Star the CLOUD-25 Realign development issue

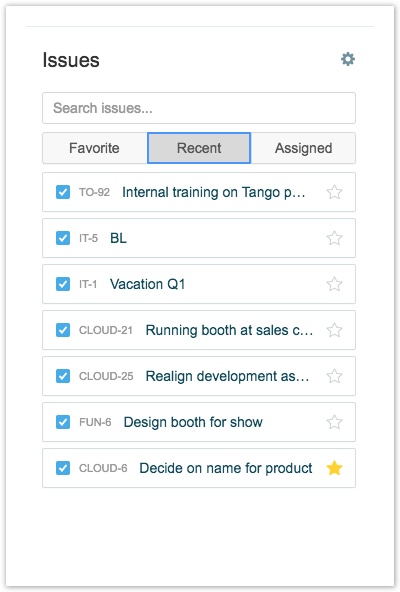click(334, 376)
